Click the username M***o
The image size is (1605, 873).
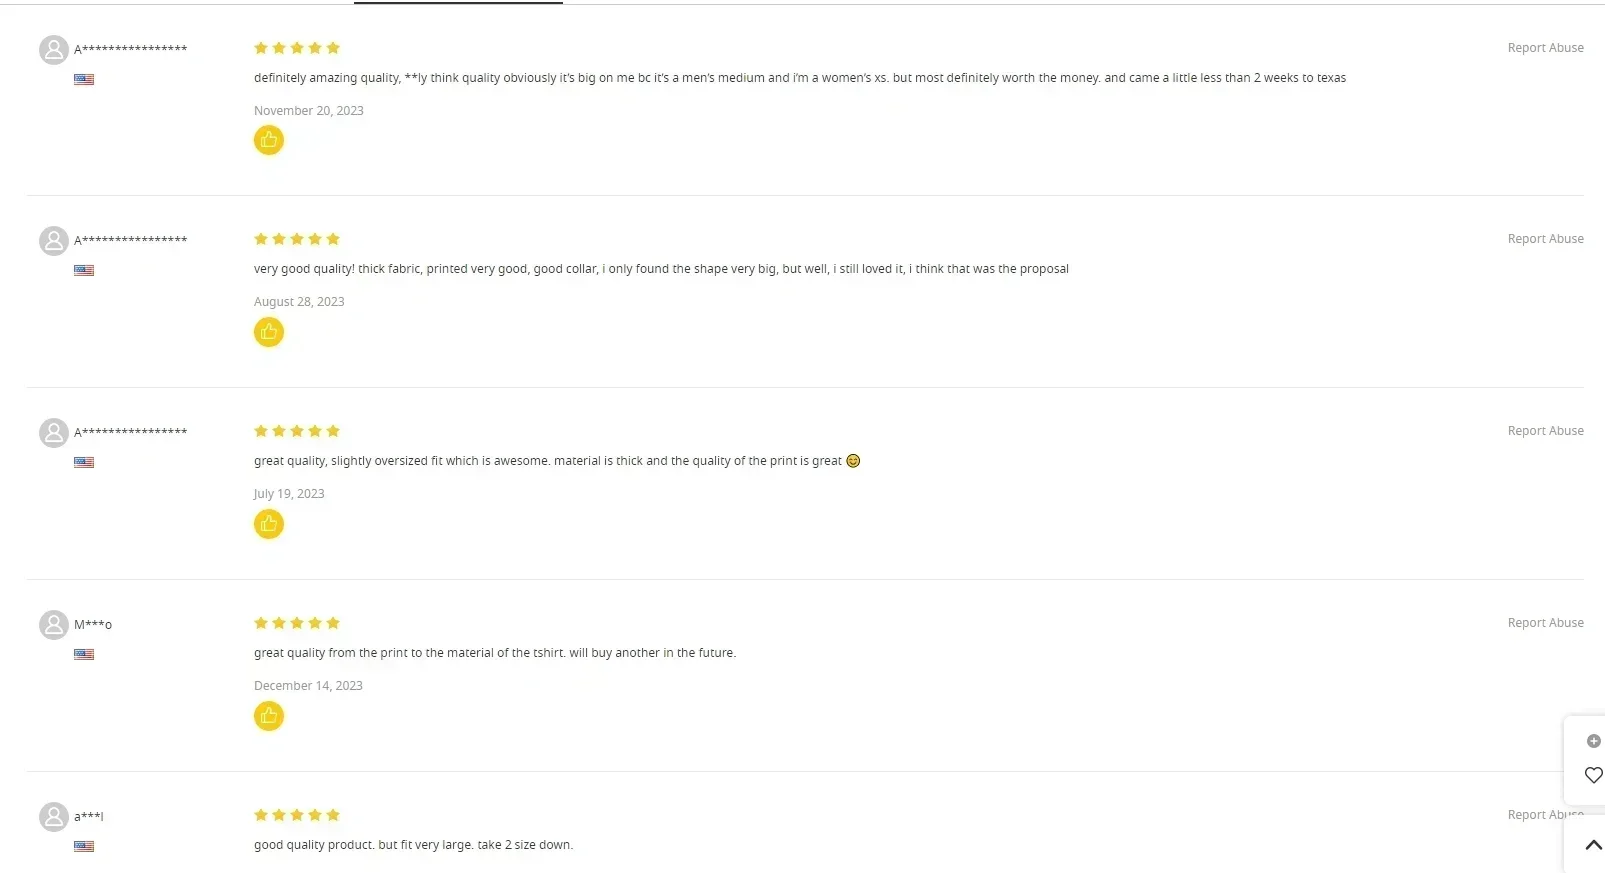pyautogui.click(x=93, y=625)
